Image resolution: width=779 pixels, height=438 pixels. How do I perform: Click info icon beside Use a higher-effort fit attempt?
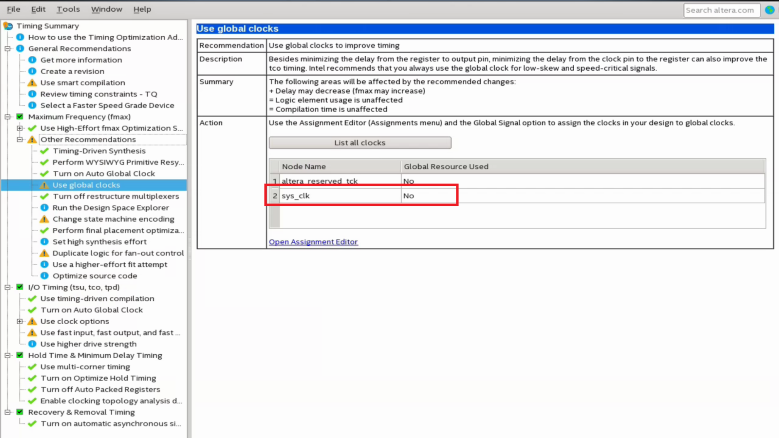(x=44, y=265)
